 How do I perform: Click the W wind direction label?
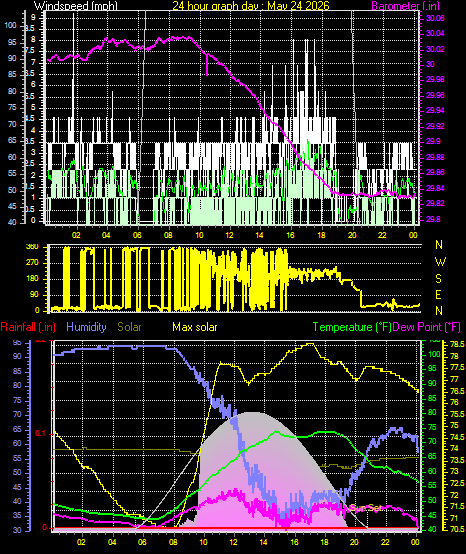(440, 262)
